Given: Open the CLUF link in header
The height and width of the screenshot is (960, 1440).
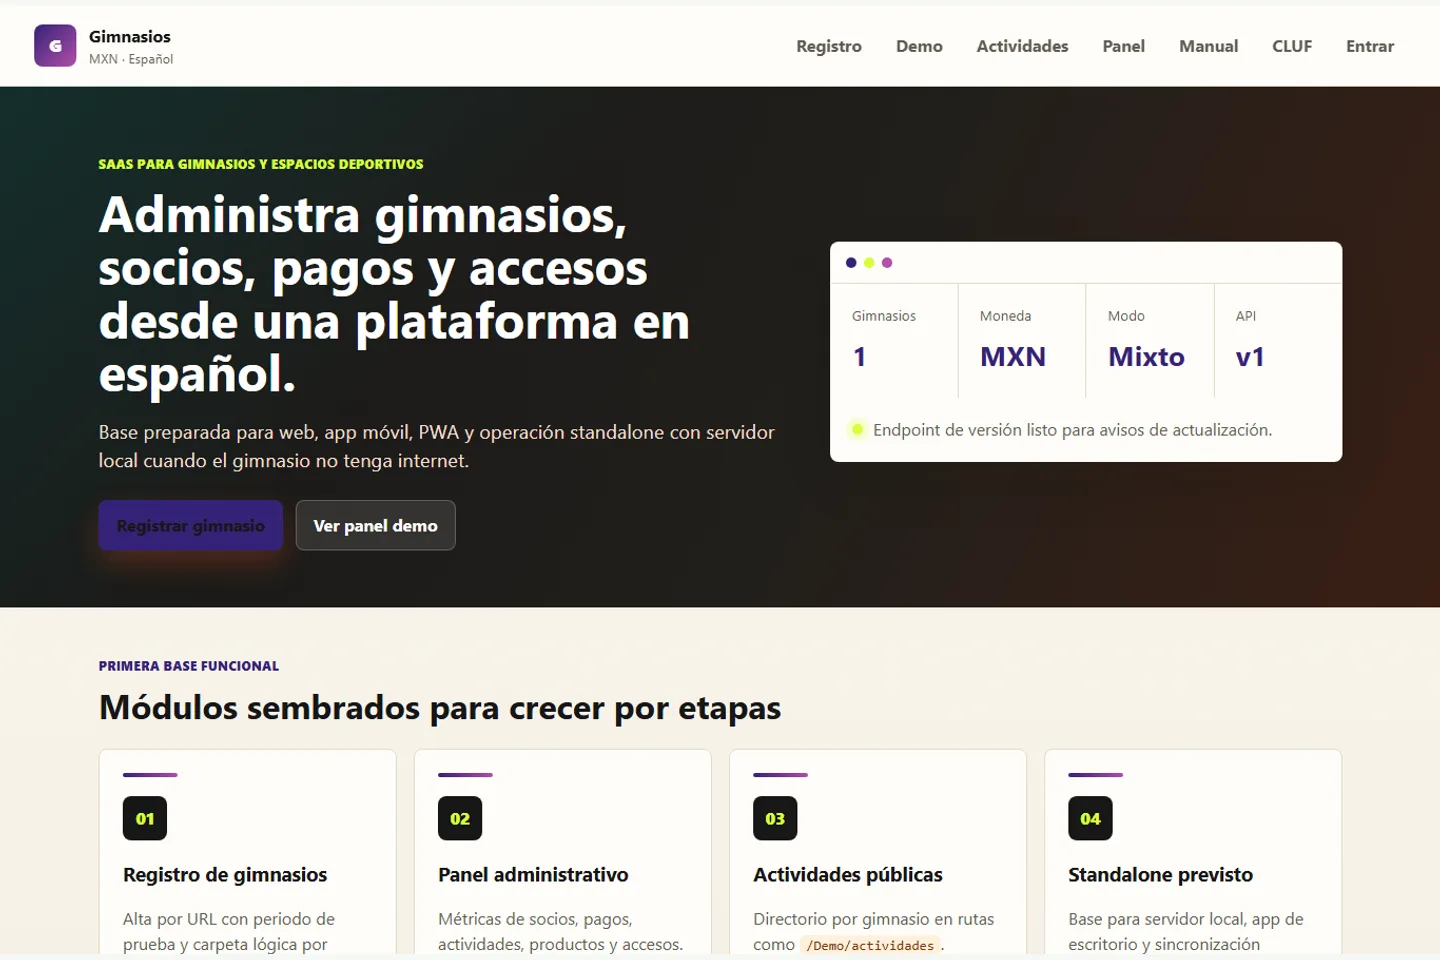Looking at the screenshot, I should coord(1292,46).
